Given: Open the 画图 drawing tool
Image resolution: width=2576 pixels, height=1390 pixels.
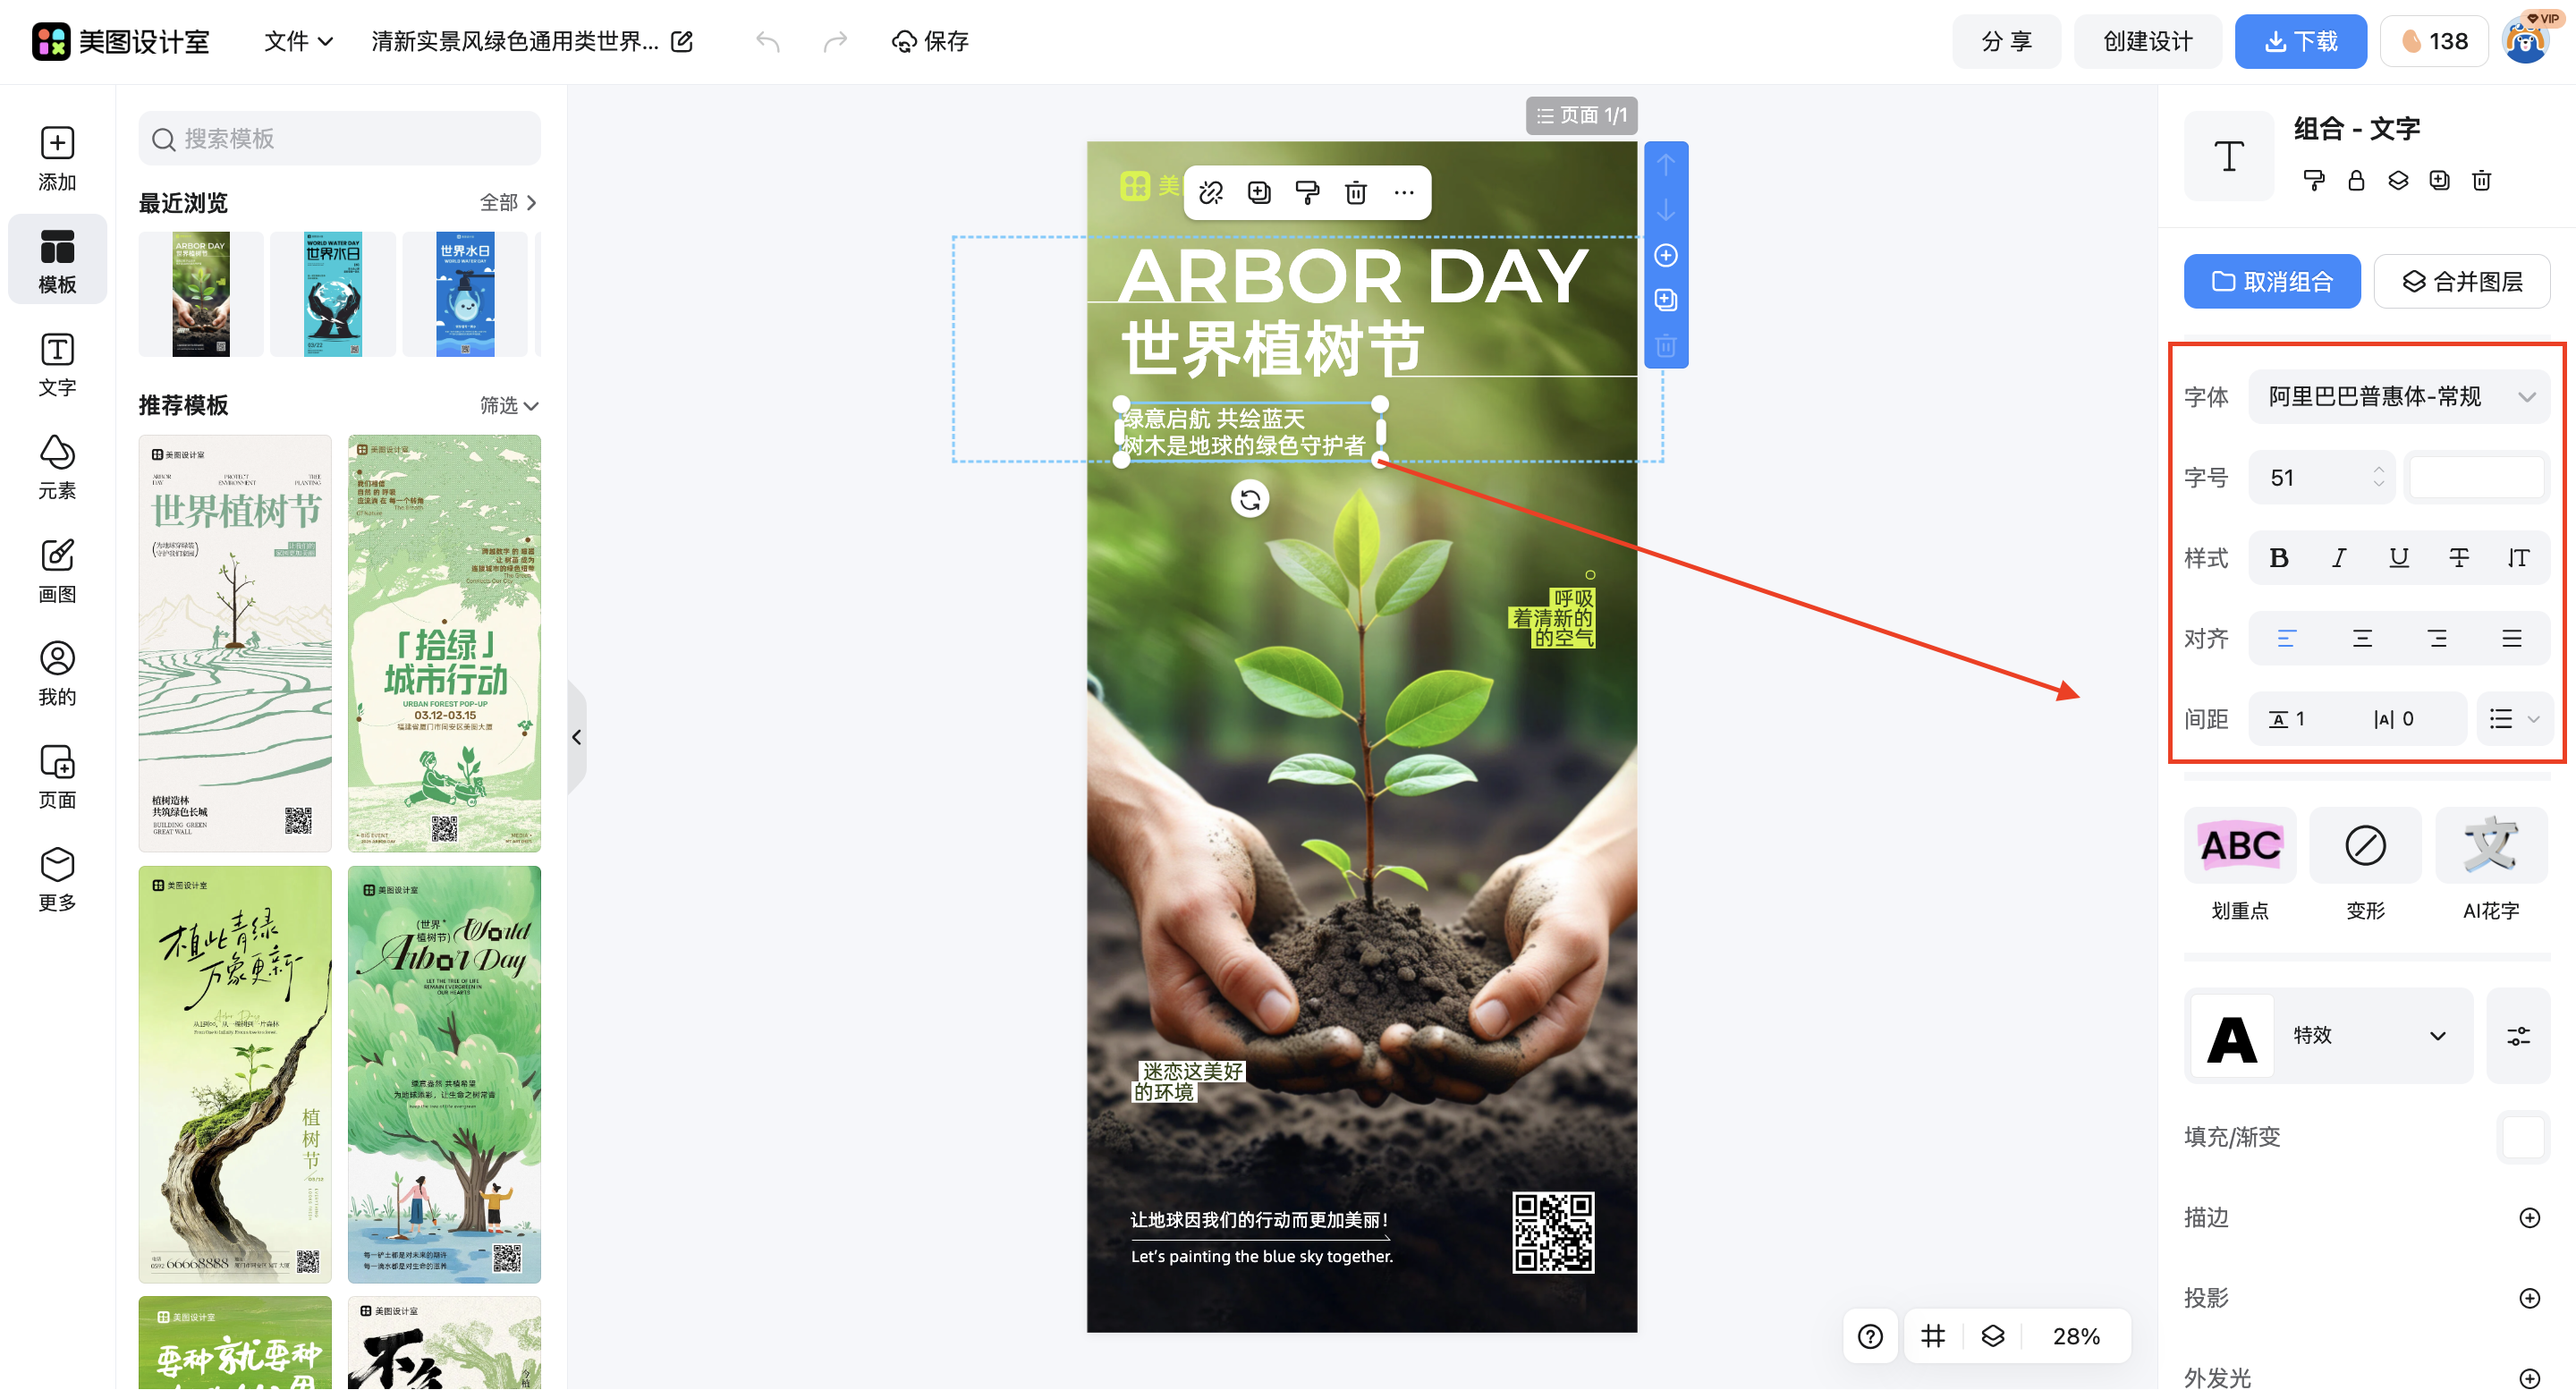Looking at the screenshot, I should [x=57, y=571].
